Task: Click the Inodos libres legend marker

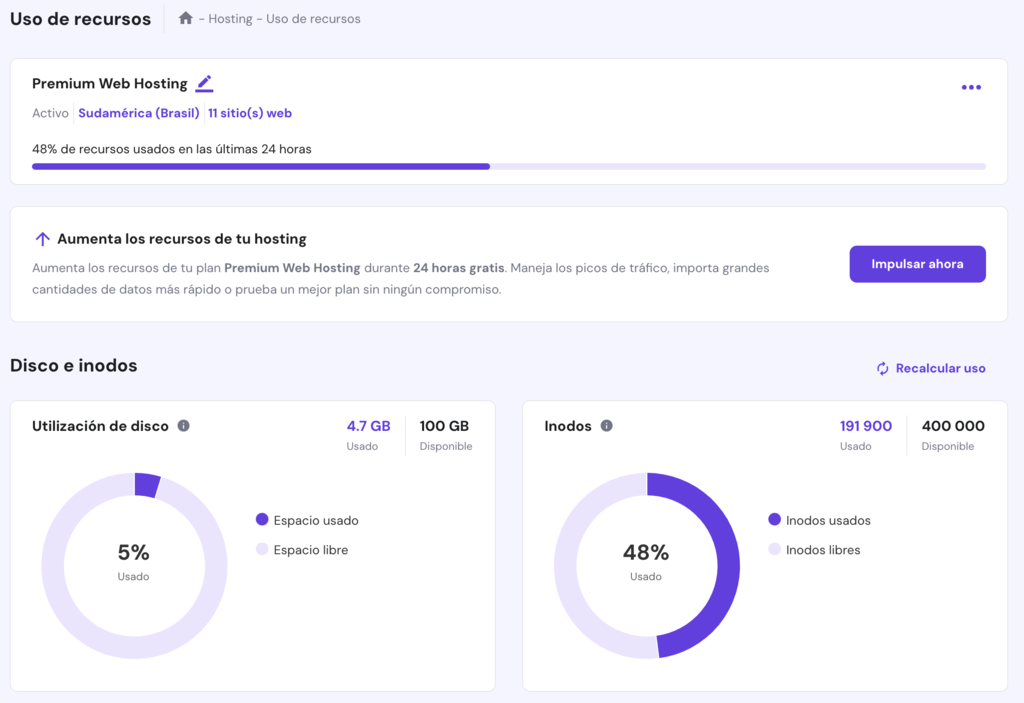Action: [774, 549]
